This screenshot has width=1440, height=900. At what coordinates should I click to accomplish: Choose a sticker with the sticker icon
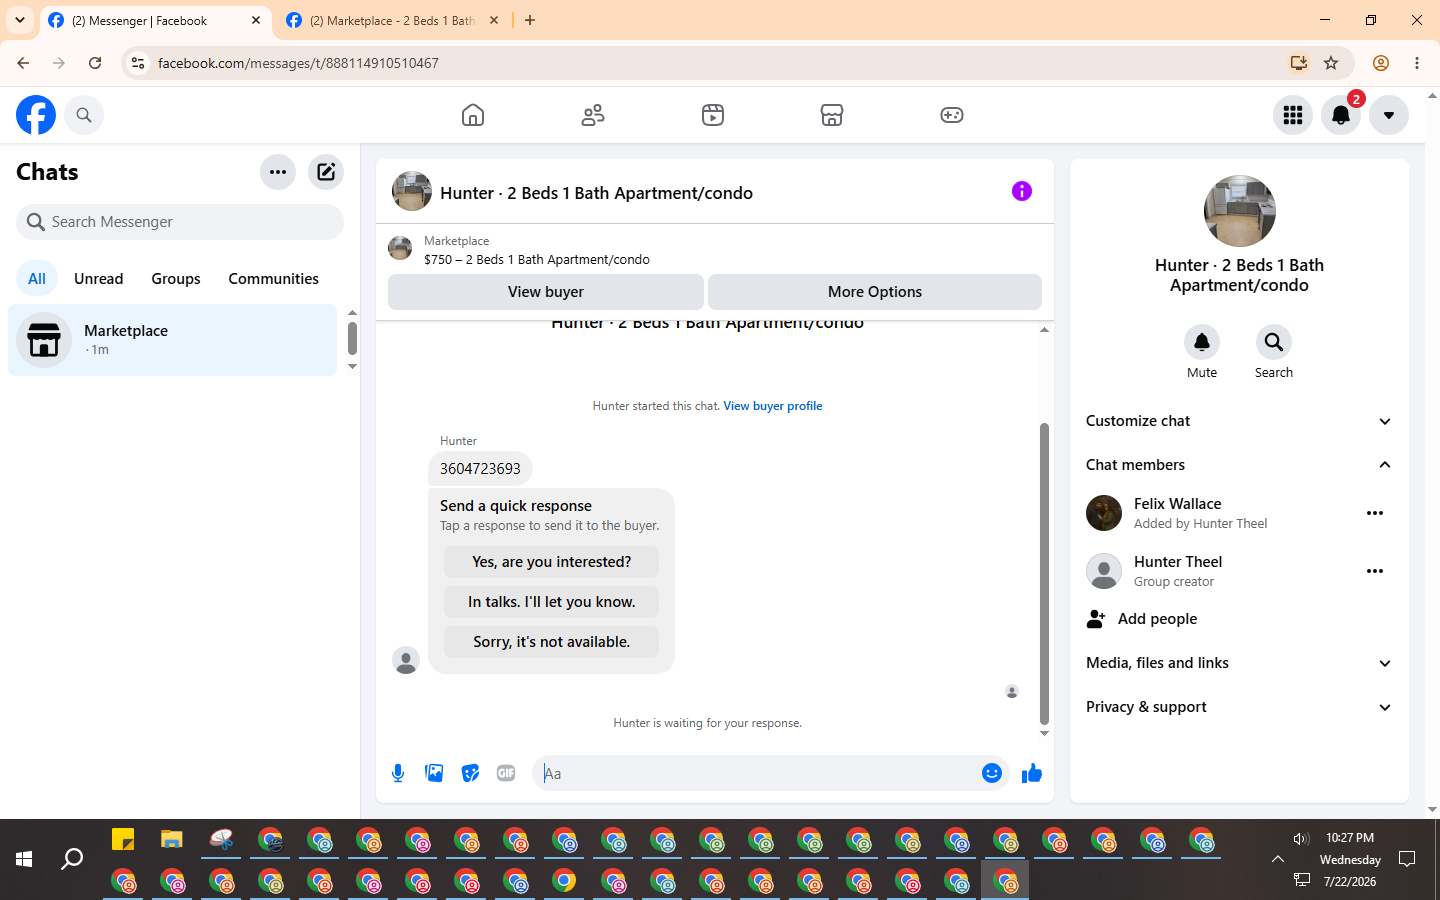pos(470,773)
